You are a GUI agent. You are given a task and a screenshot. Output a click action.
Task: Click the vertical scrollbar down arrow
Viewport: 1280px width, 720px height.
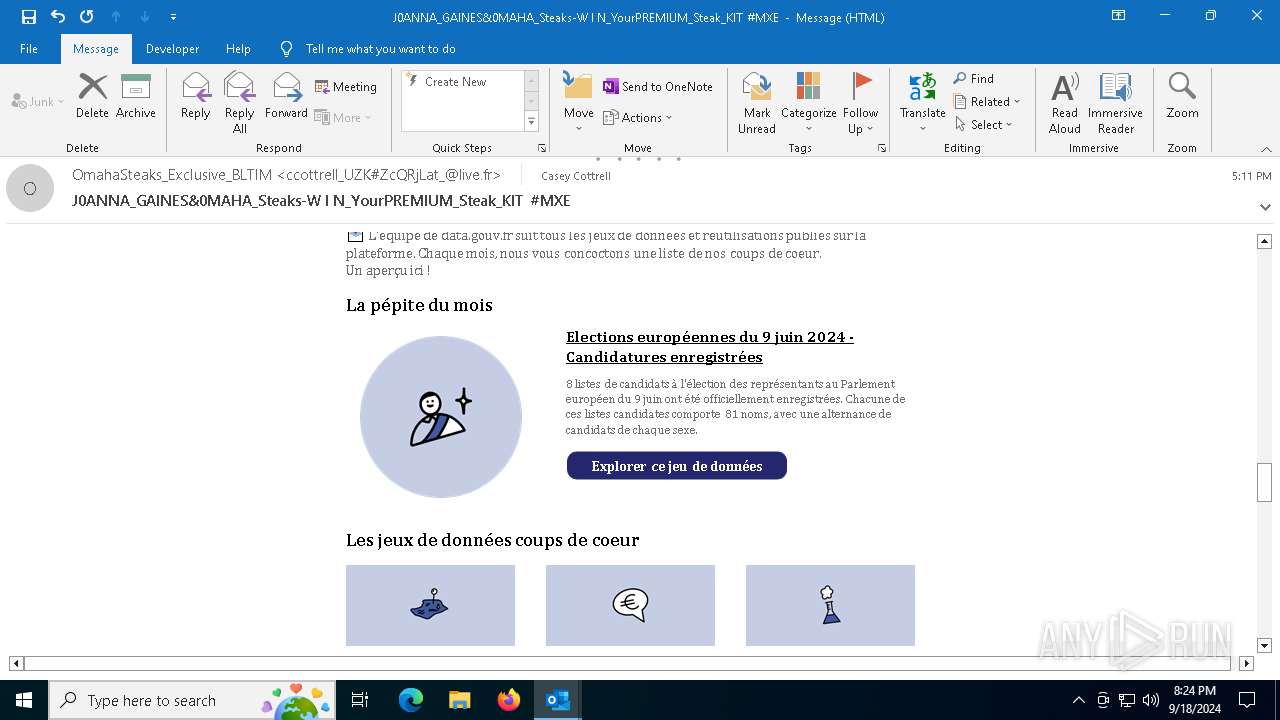tap(1264, 646)
